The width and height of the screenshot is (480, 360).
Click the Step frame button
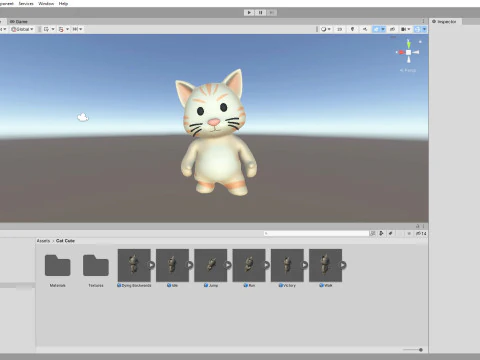(x=271, y=13)
